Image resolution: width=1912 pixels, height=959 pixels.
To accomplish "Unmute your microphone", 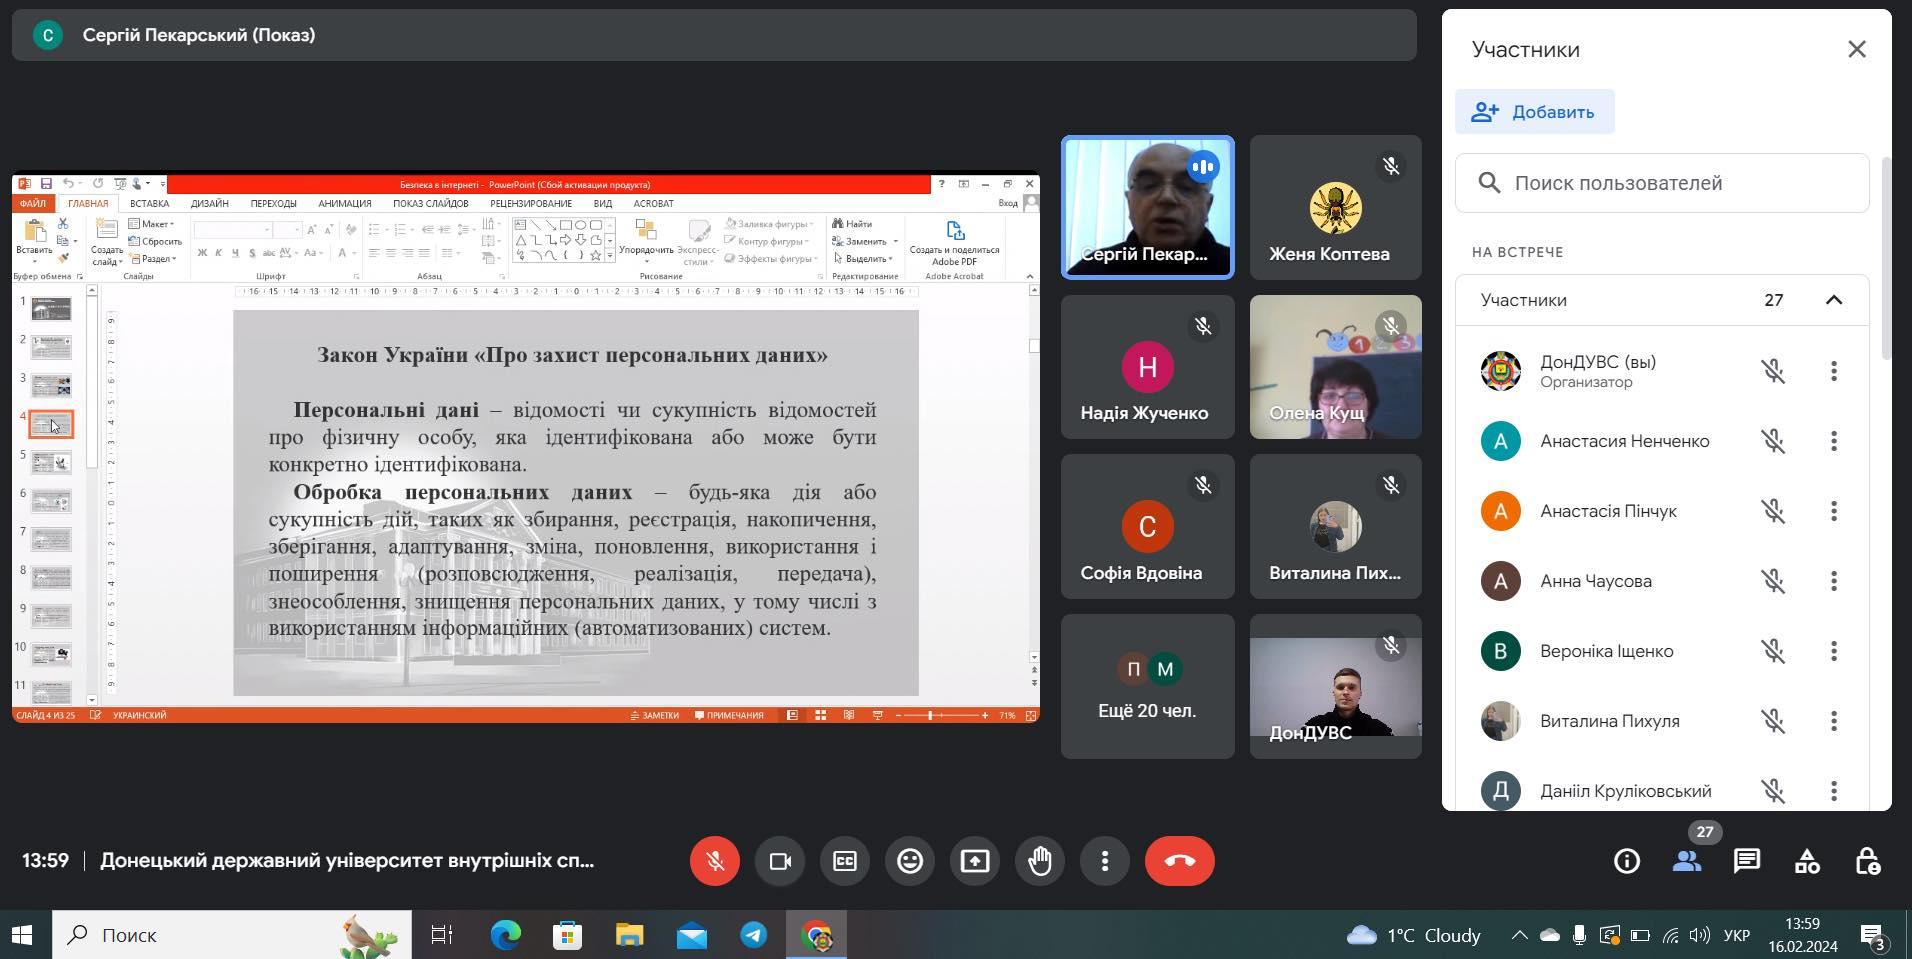I will tap(715, 861).
